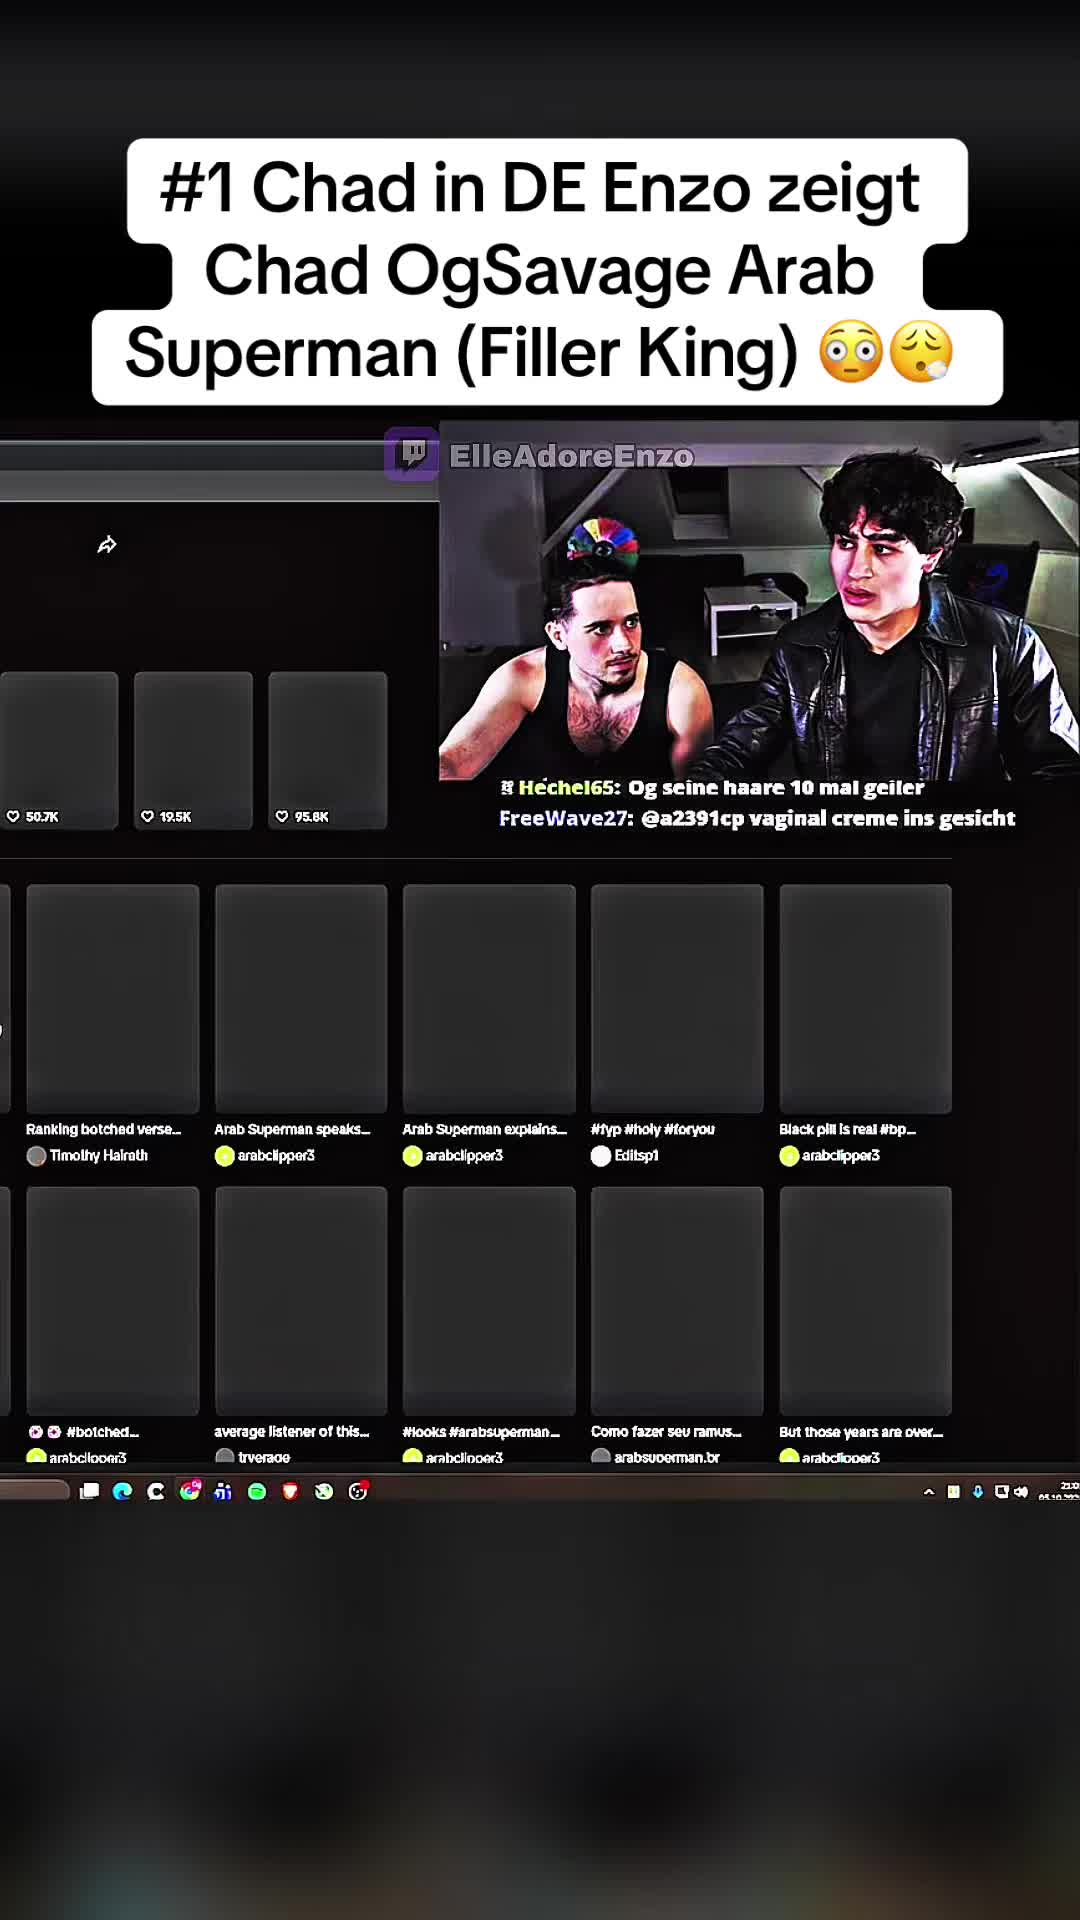The image size is (1080, 1920).
Task: Click the 'Arab Superman speaks...' video title
Action: coord(292,1129)
